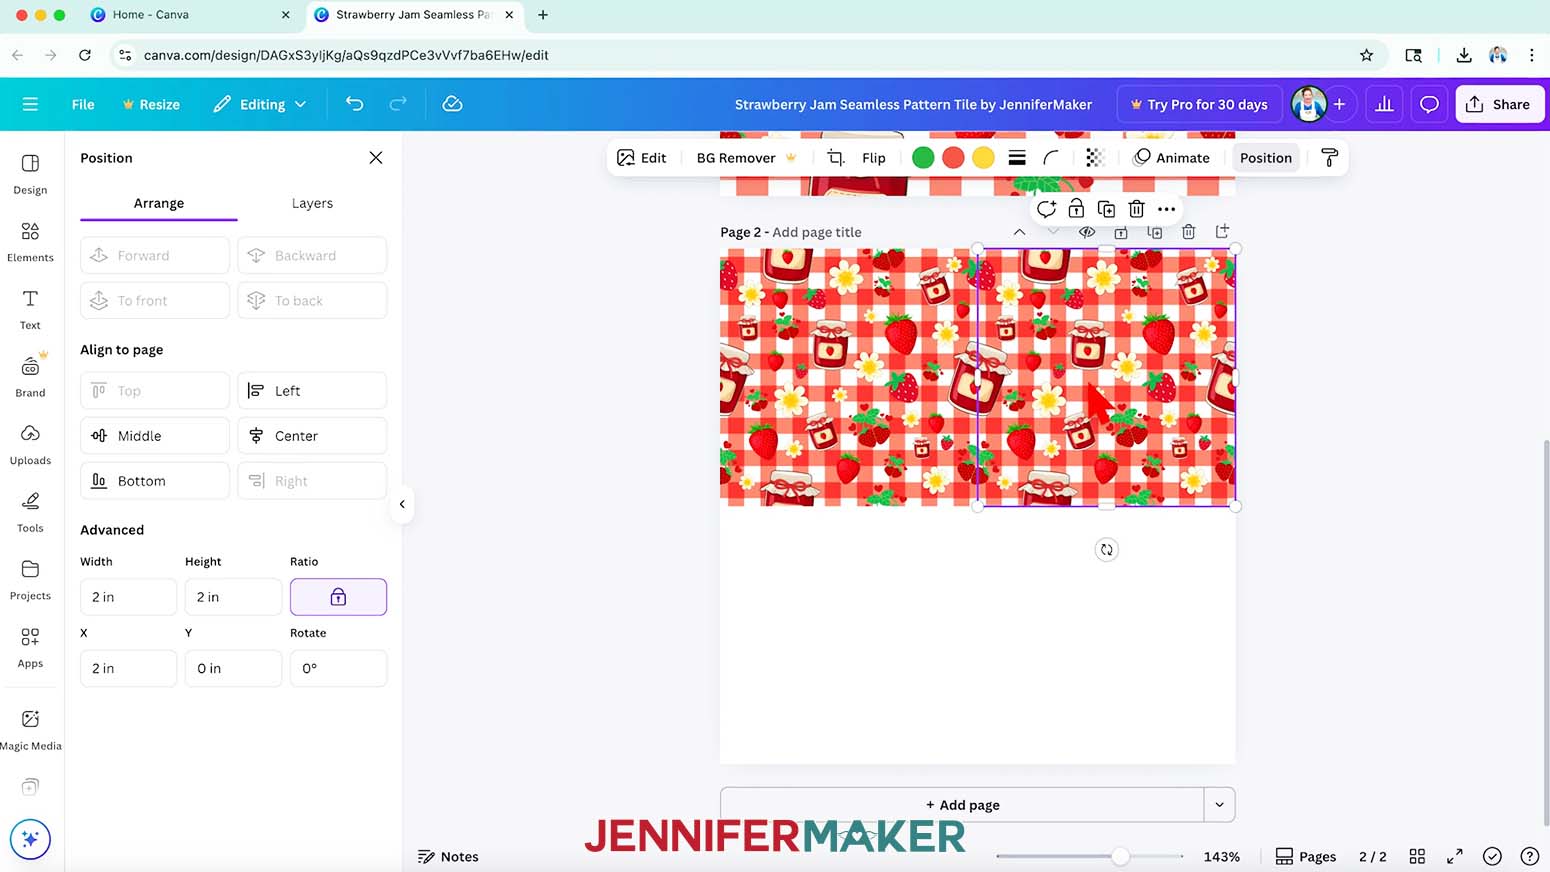
Task: Toggle the Notes panel
Action: pos(448,857)
